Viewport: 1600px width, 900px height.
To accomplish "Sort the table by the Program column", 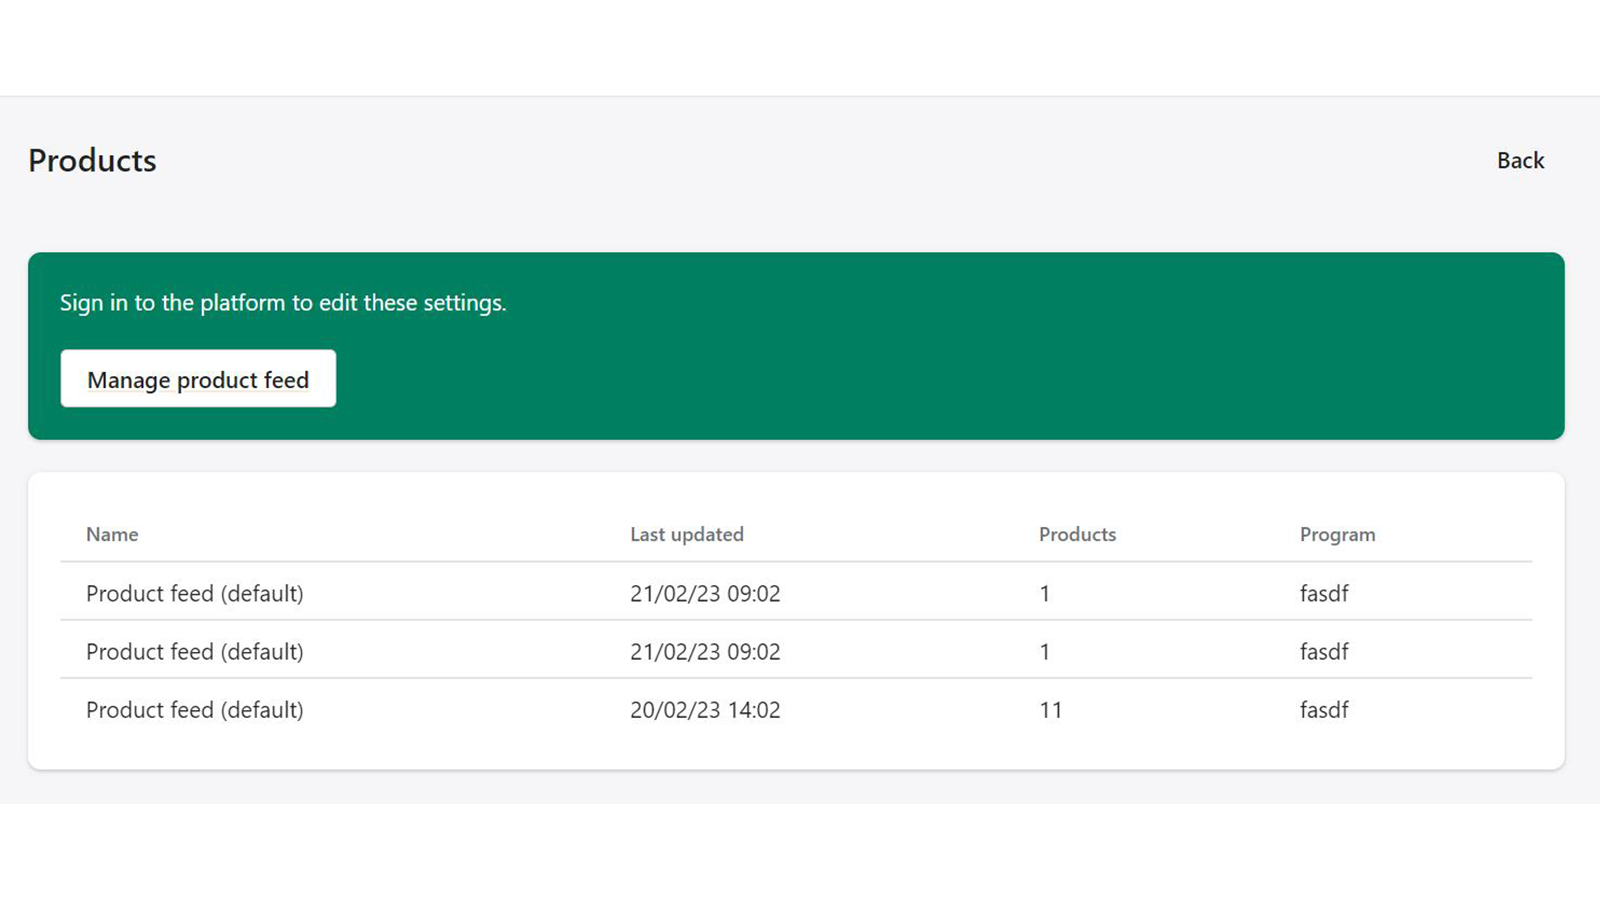I will tap(1337, 534).
